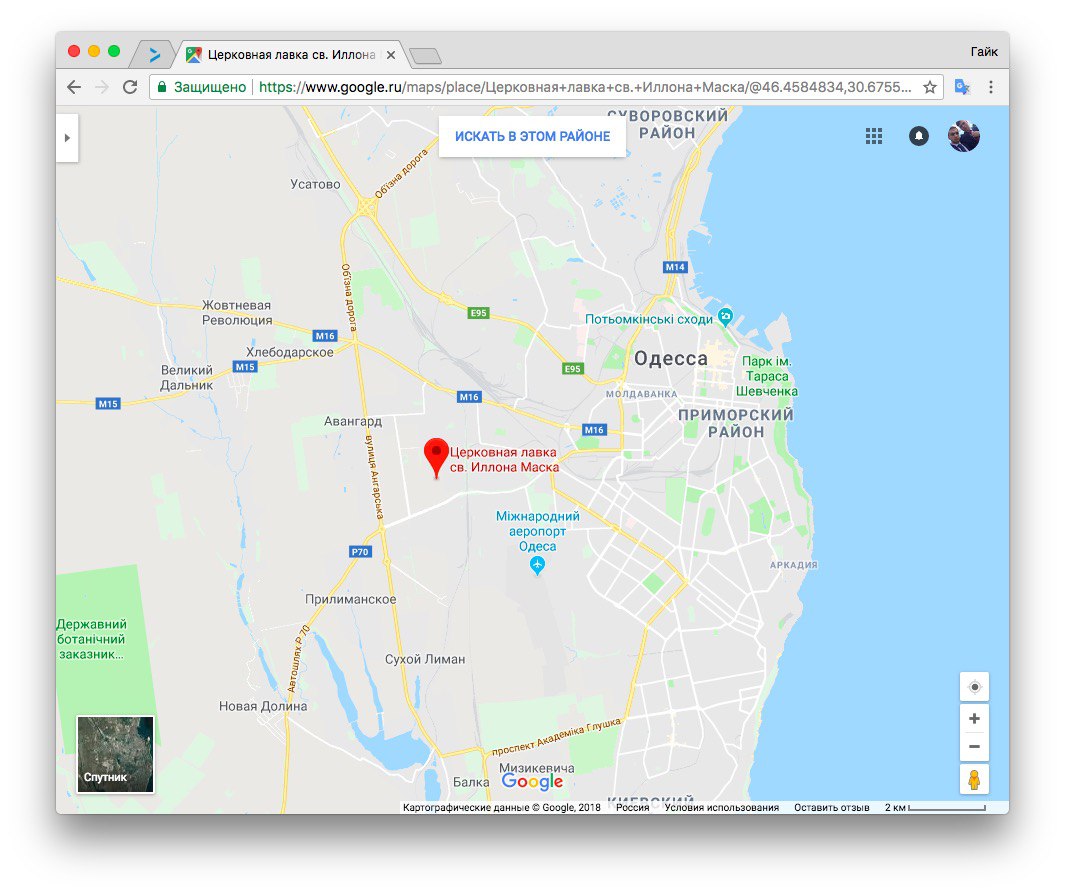Click the Державний ботанічний заказник label
This screenshot has height=894, width=1065.
[x=91, y=639]
